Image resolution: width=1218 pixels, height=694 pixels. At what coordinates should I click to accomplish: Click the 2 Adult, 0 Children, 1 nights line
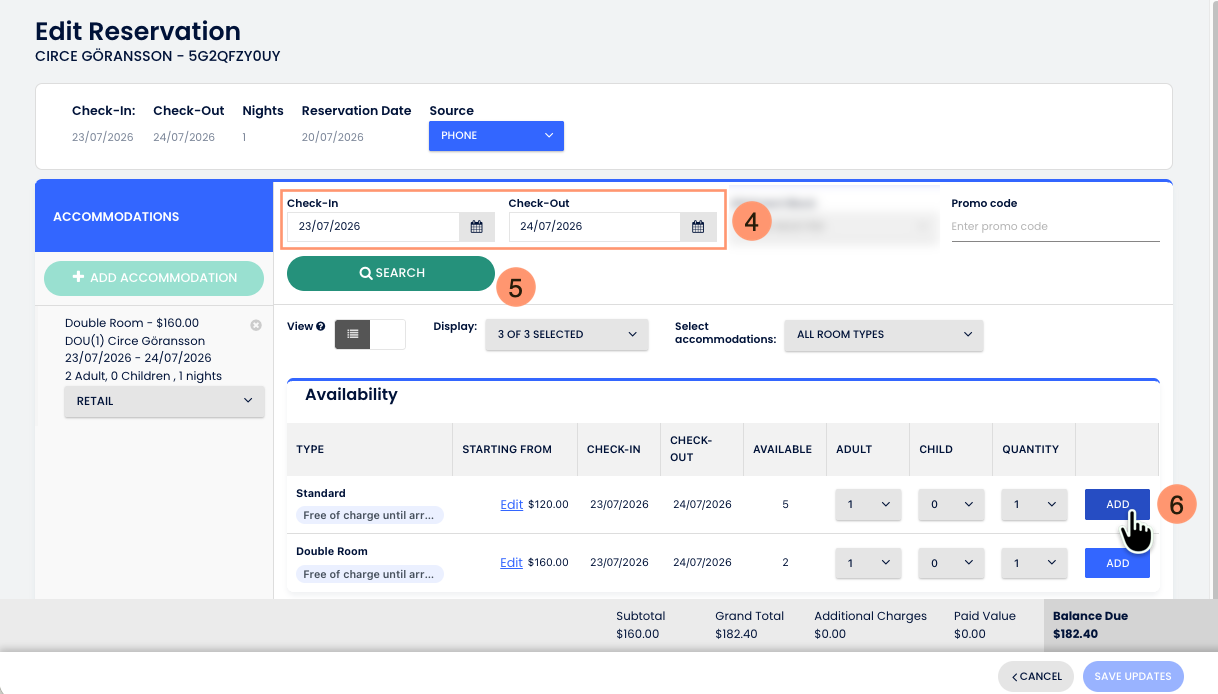[143, 376]
